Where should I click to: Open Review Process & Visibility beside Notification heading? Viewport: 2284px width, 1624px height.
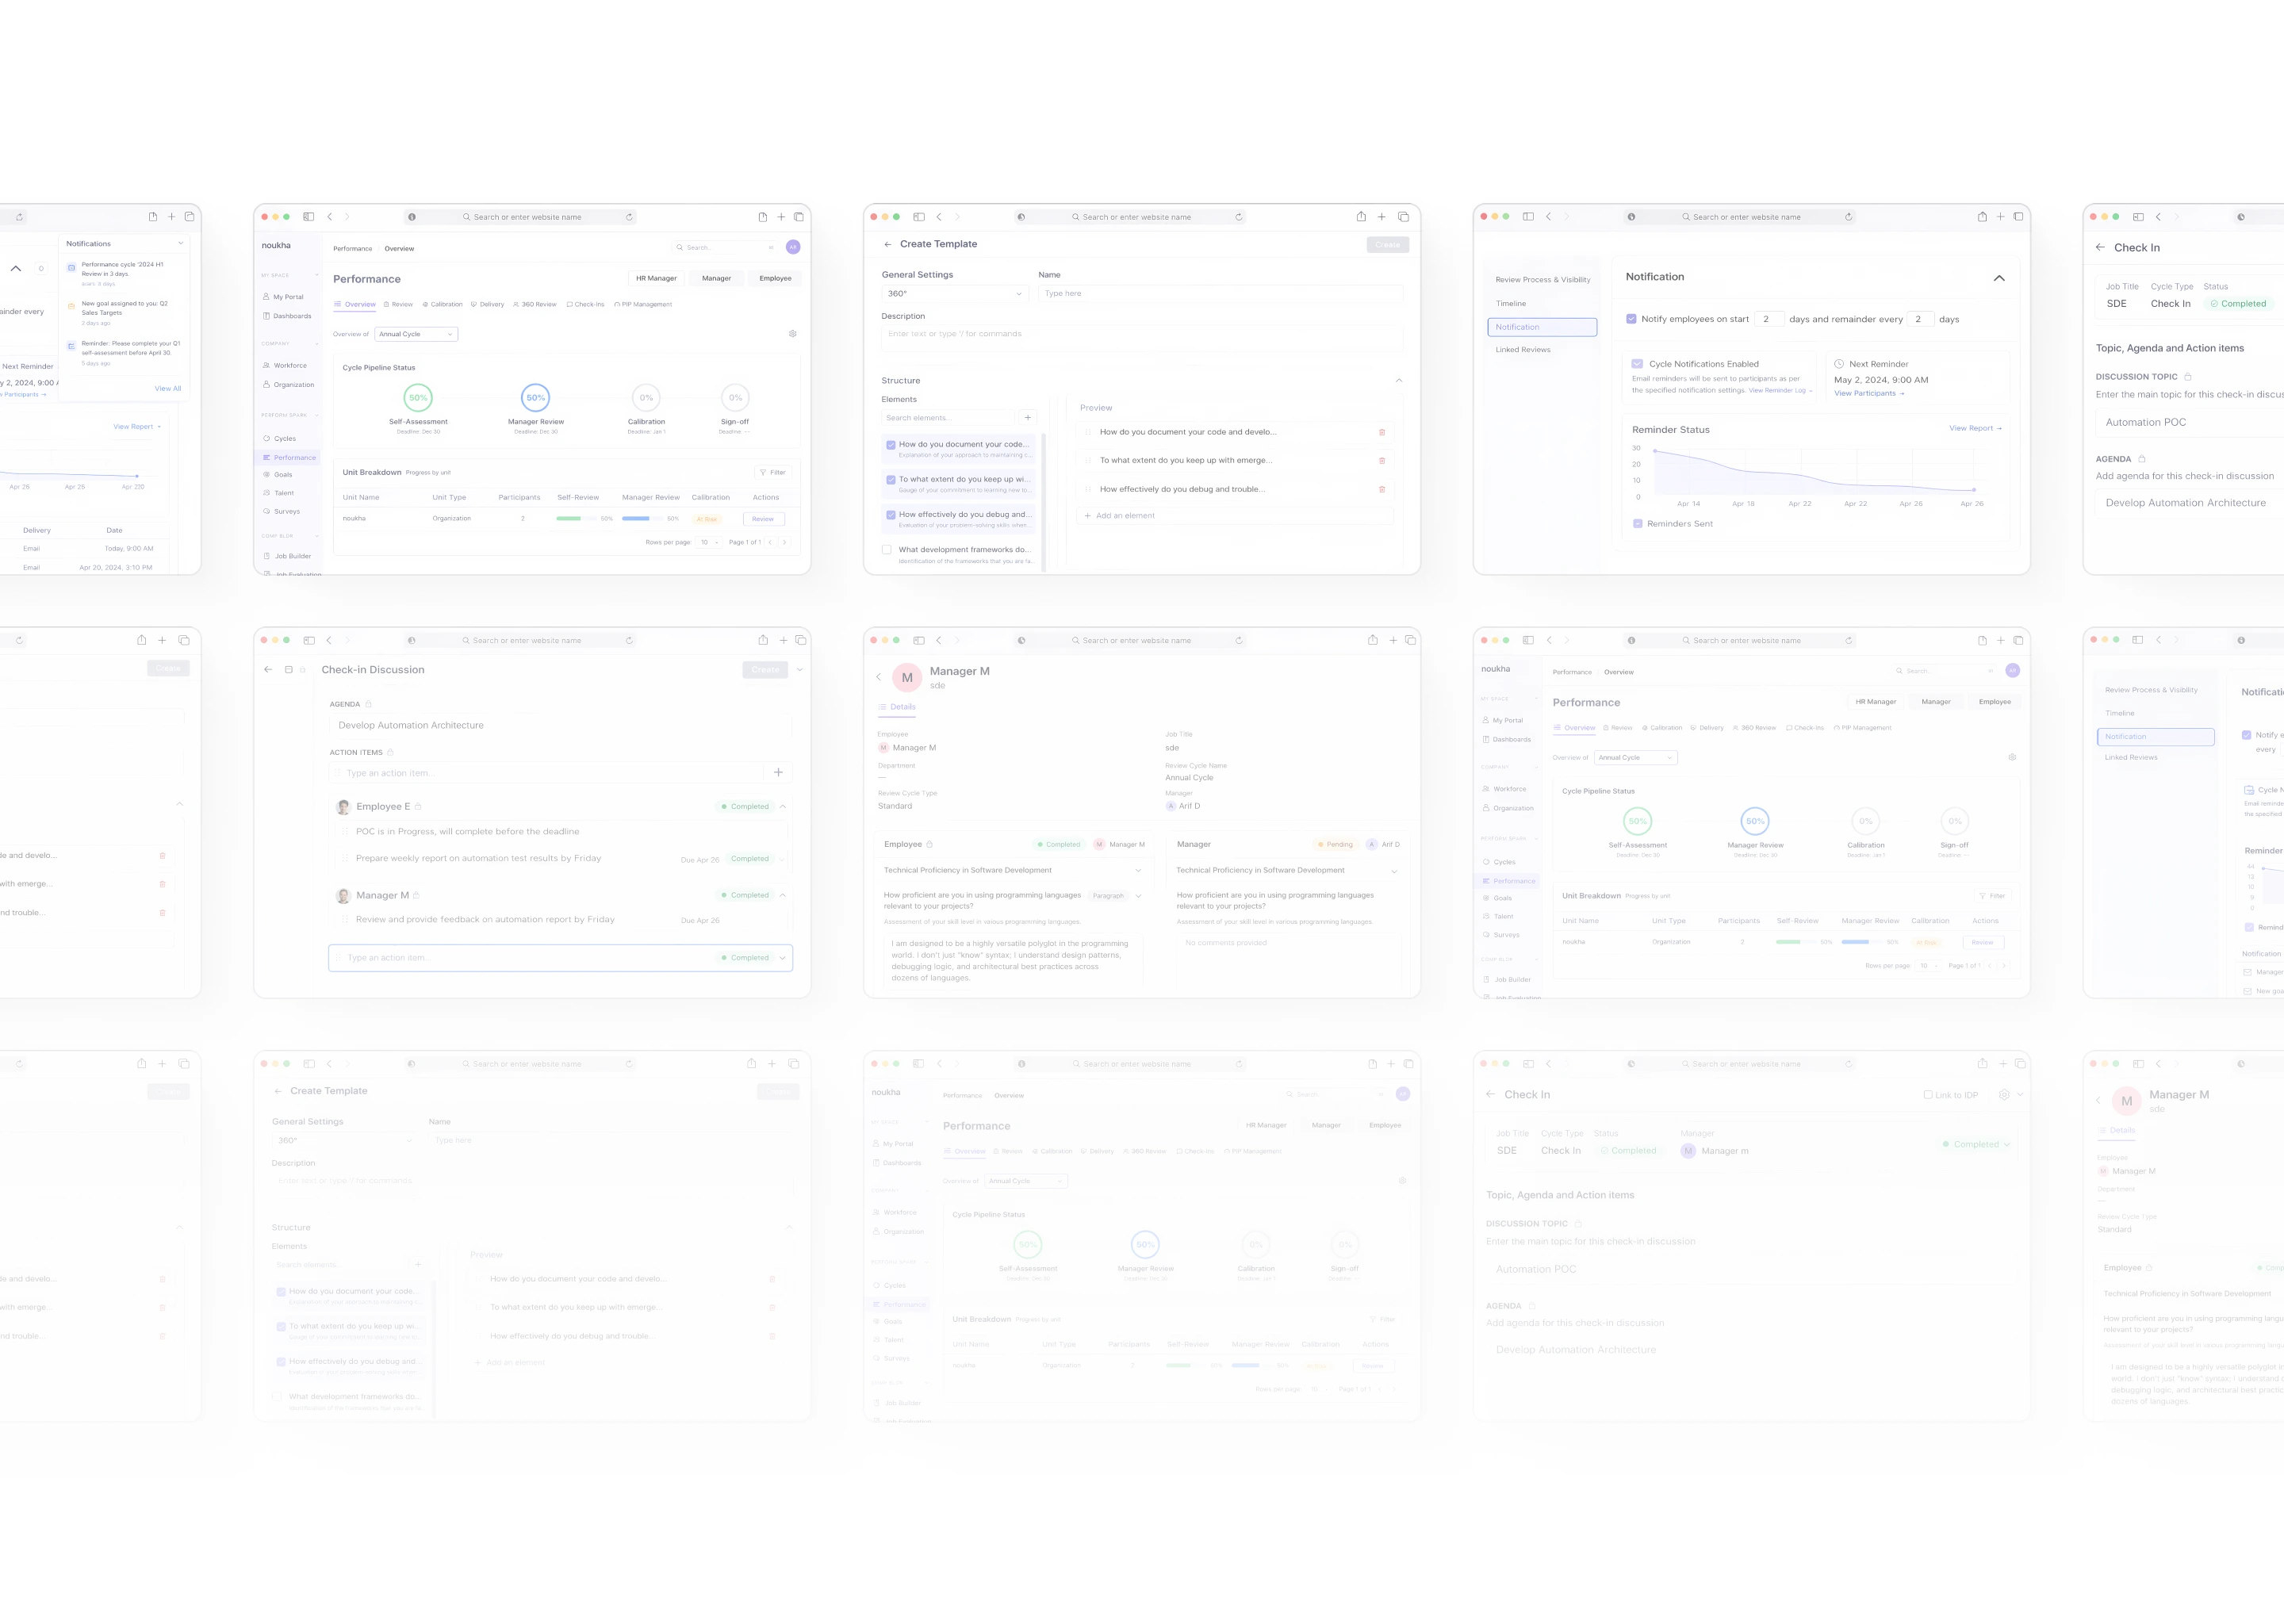[1542, 280]
